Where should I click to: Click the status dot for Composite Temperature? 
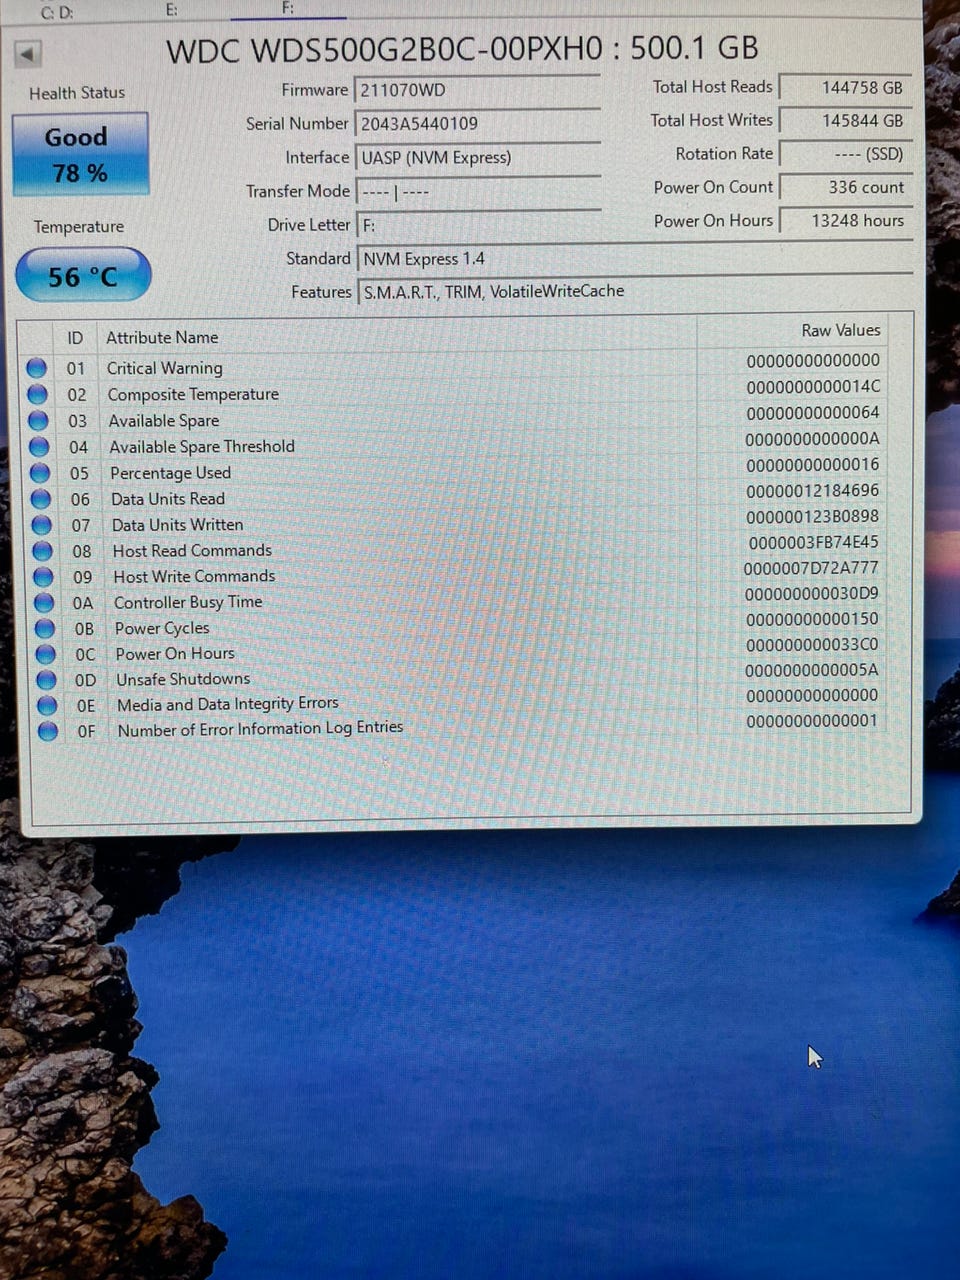pyautogui.click(x=38, y=394)
